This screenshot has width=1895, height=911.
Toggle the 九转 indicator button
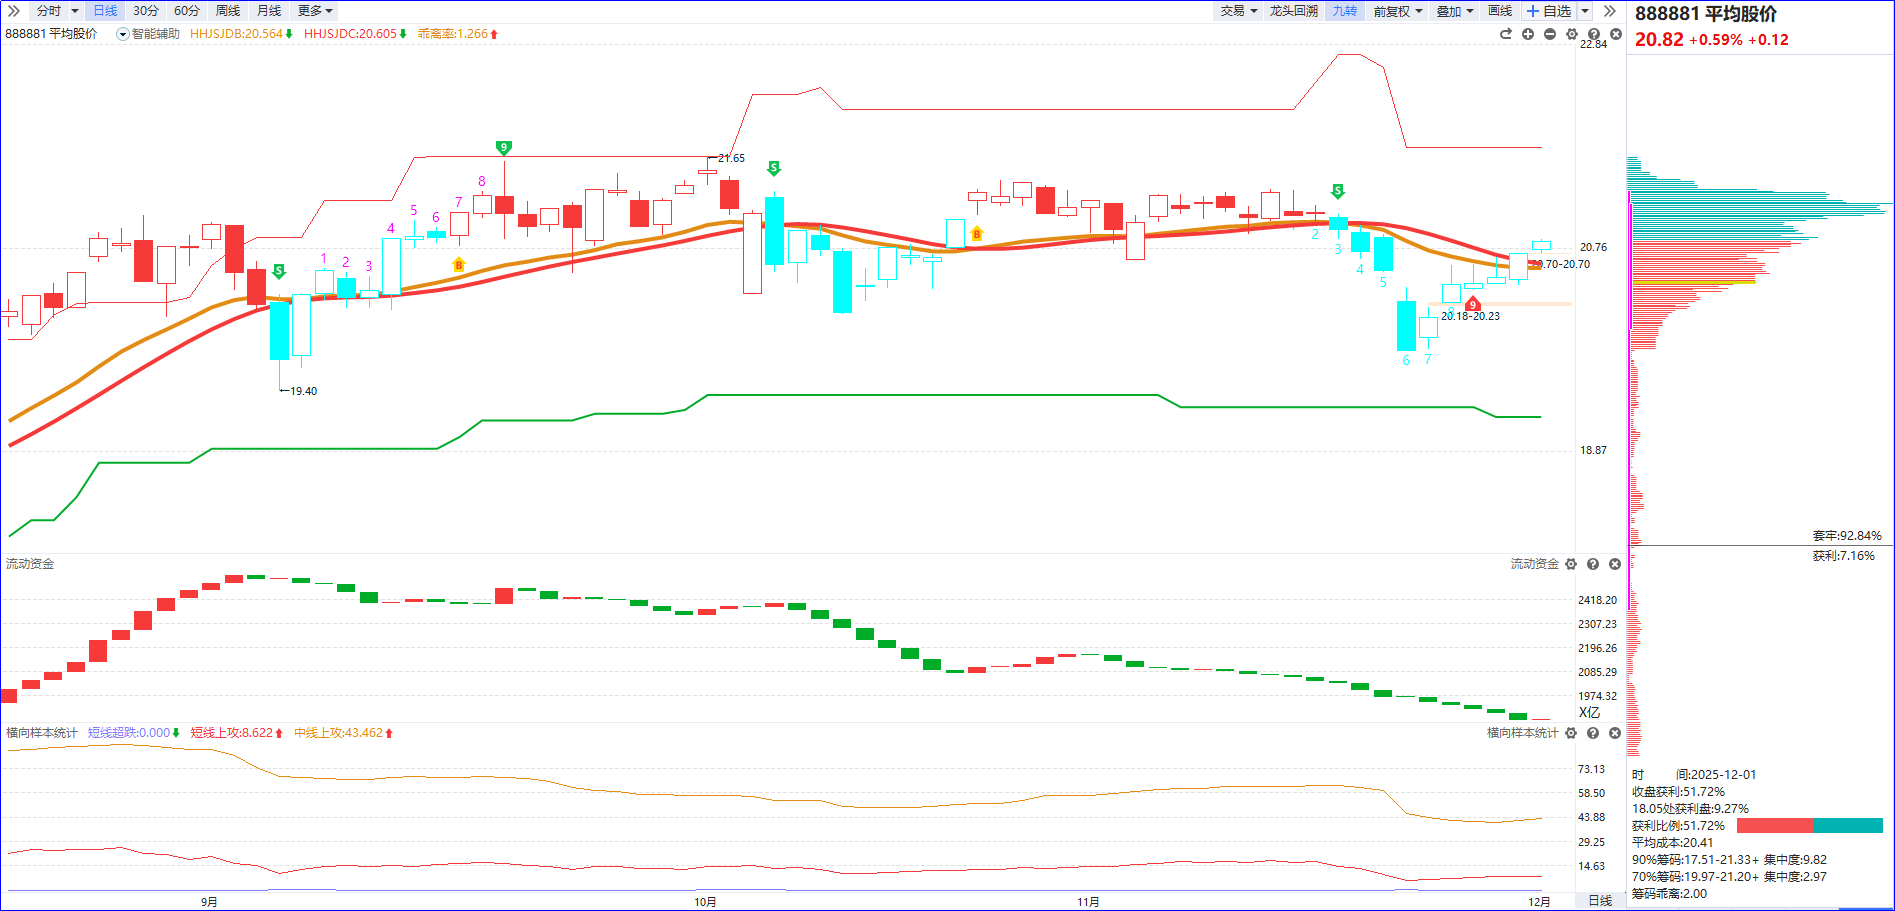[x=1345, y=11]
